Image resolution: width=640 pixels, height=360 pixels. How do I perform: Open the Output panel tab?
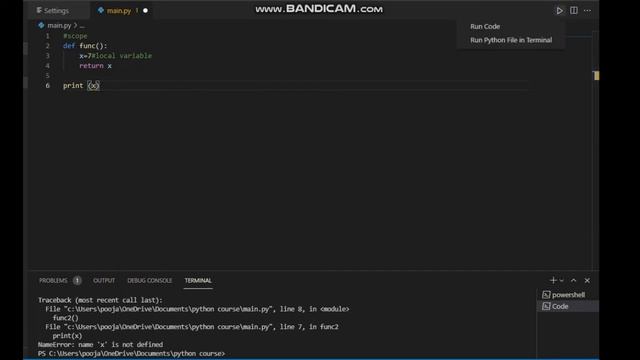click(x=104, y=280)
